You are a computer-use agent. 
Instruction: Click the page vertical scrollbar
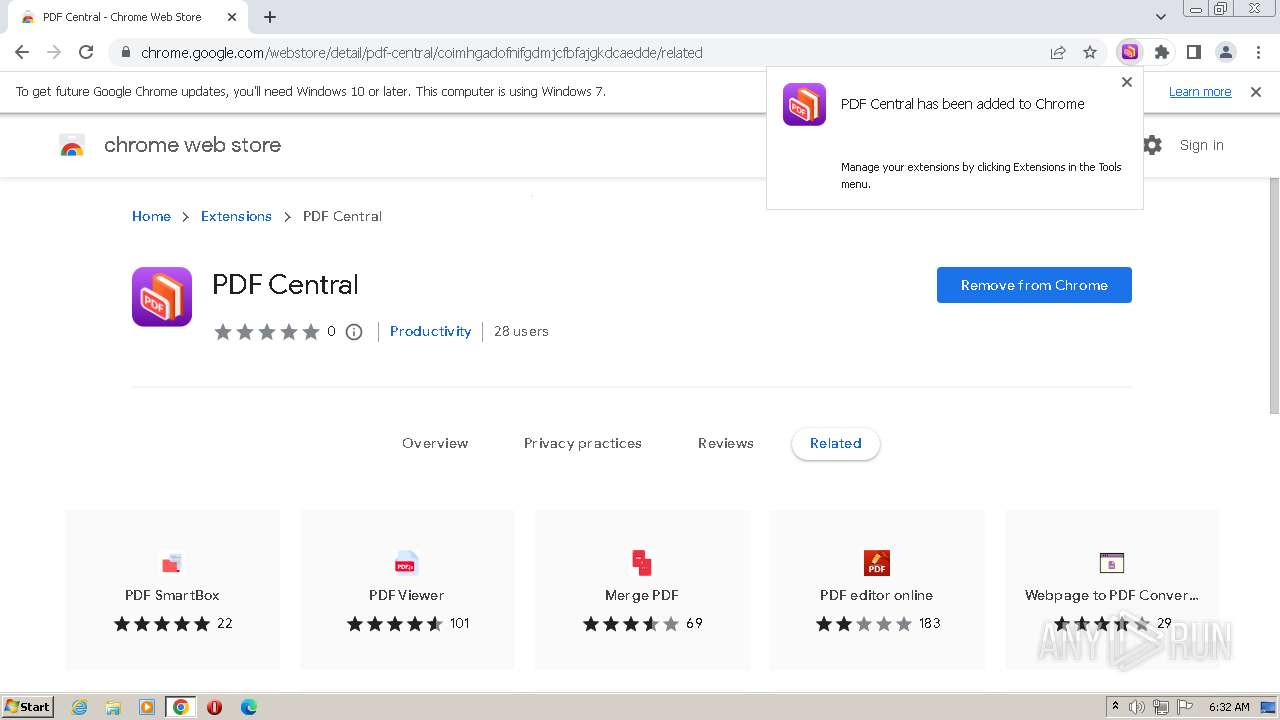[x=1274, y=295]
